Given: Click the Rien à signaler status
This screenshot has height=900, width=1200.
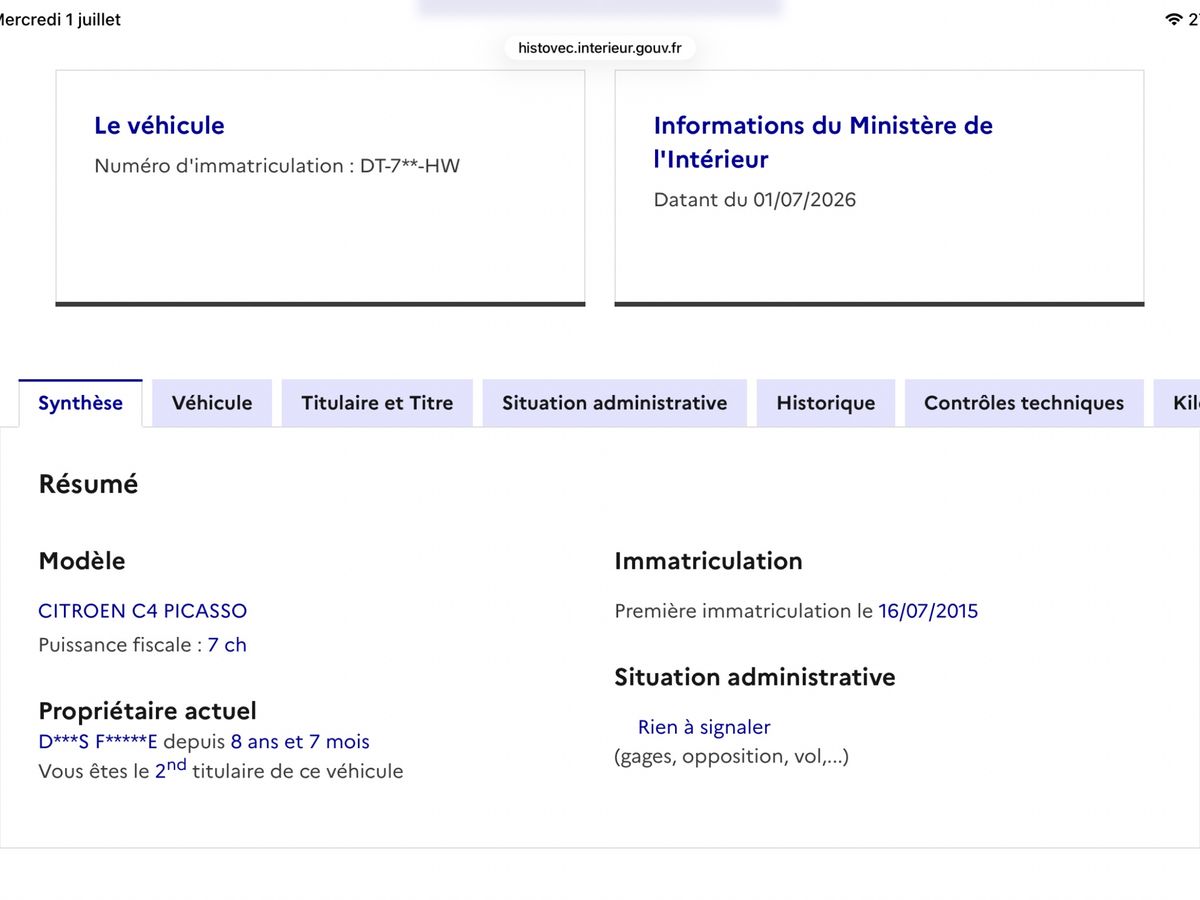Looking at the screenshot, I should 704,727.
